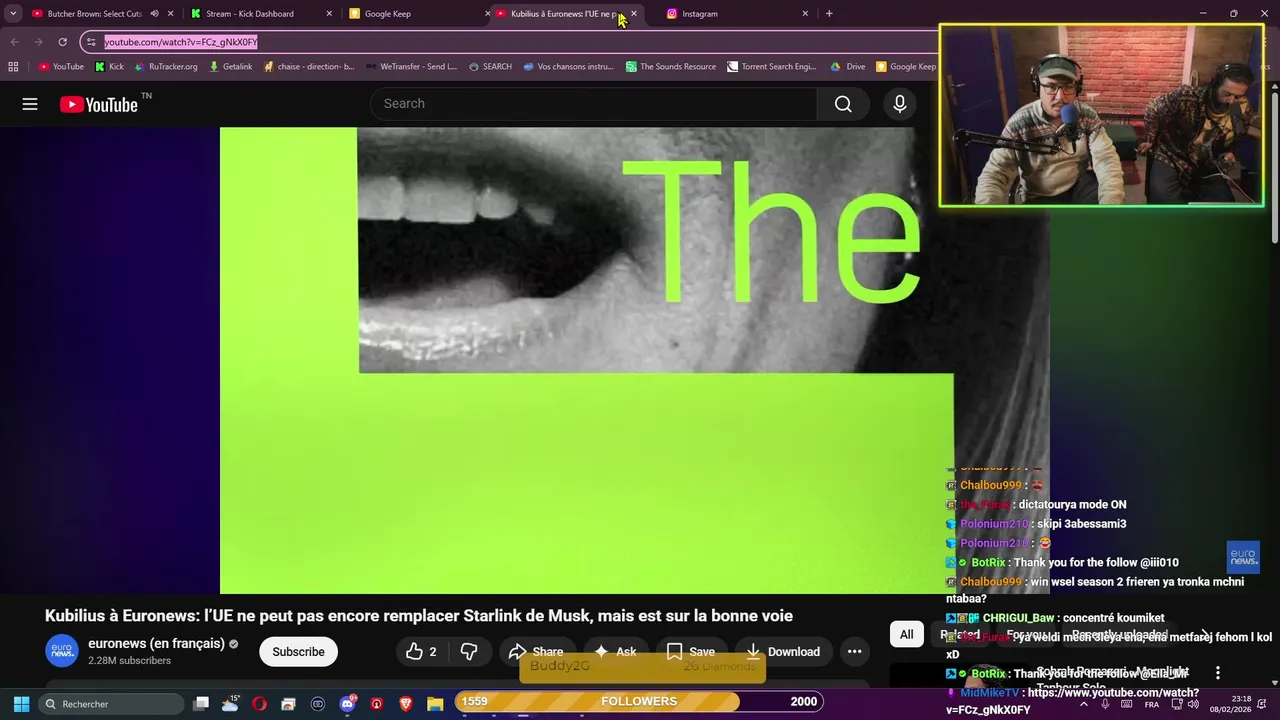Open the File Explorer taskbar icon
This screenshot has height=720, width=1280.
tap(435, 704)
